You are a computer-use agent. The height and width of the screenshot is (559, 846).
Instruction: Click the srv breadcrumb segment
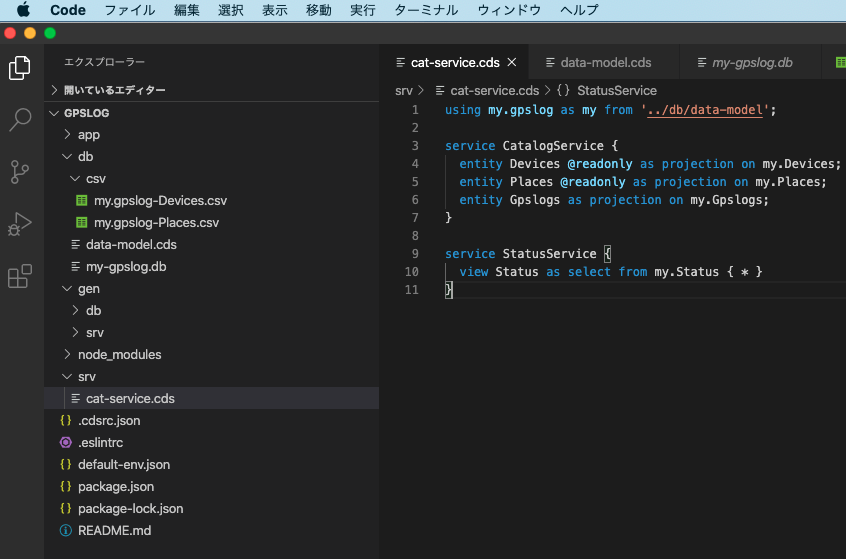click(404, 91)
